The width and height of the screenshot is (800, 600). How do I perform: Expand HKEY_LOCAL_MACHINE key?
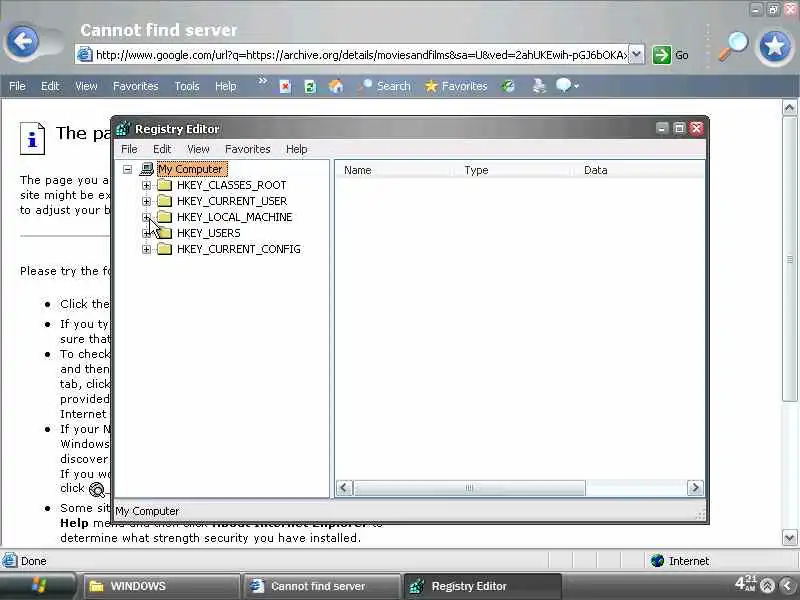146,217
